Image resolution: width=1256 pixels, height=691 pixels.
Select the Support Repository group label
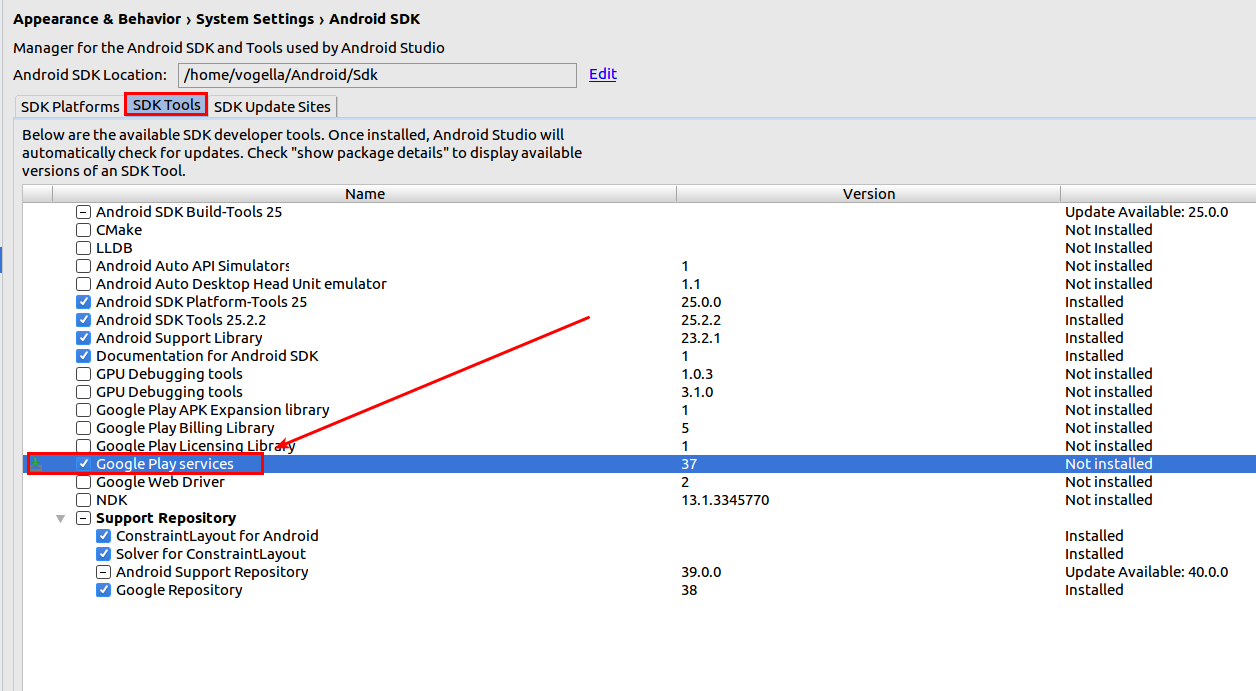(166, 518)
